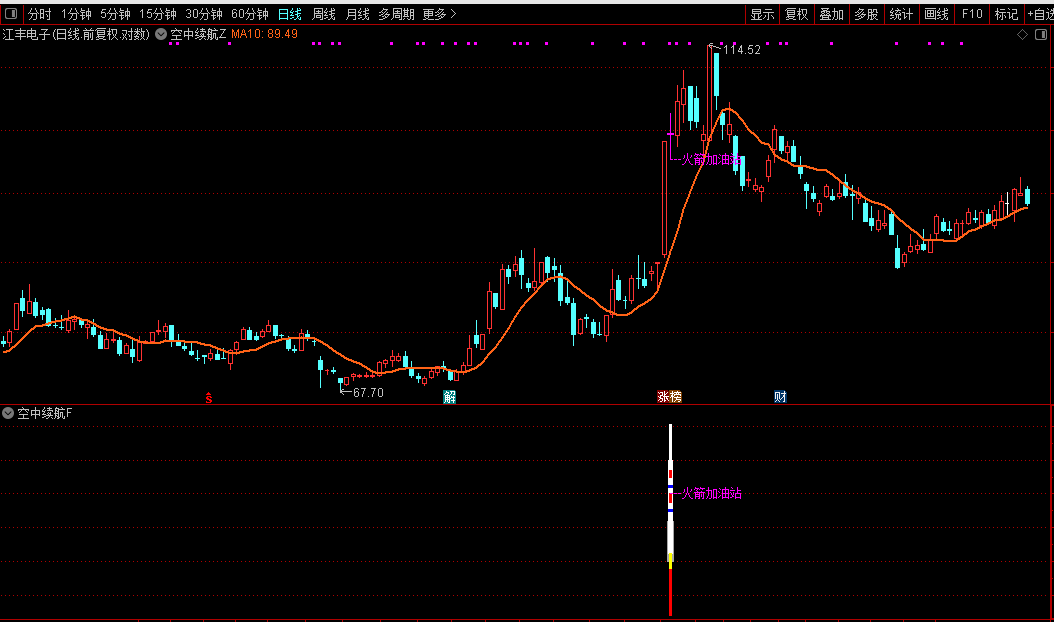Image resolution: width=1054 pixels, height=622 pixels.
Task: Add stock via +自选 button
Action: click(1040, 14)
